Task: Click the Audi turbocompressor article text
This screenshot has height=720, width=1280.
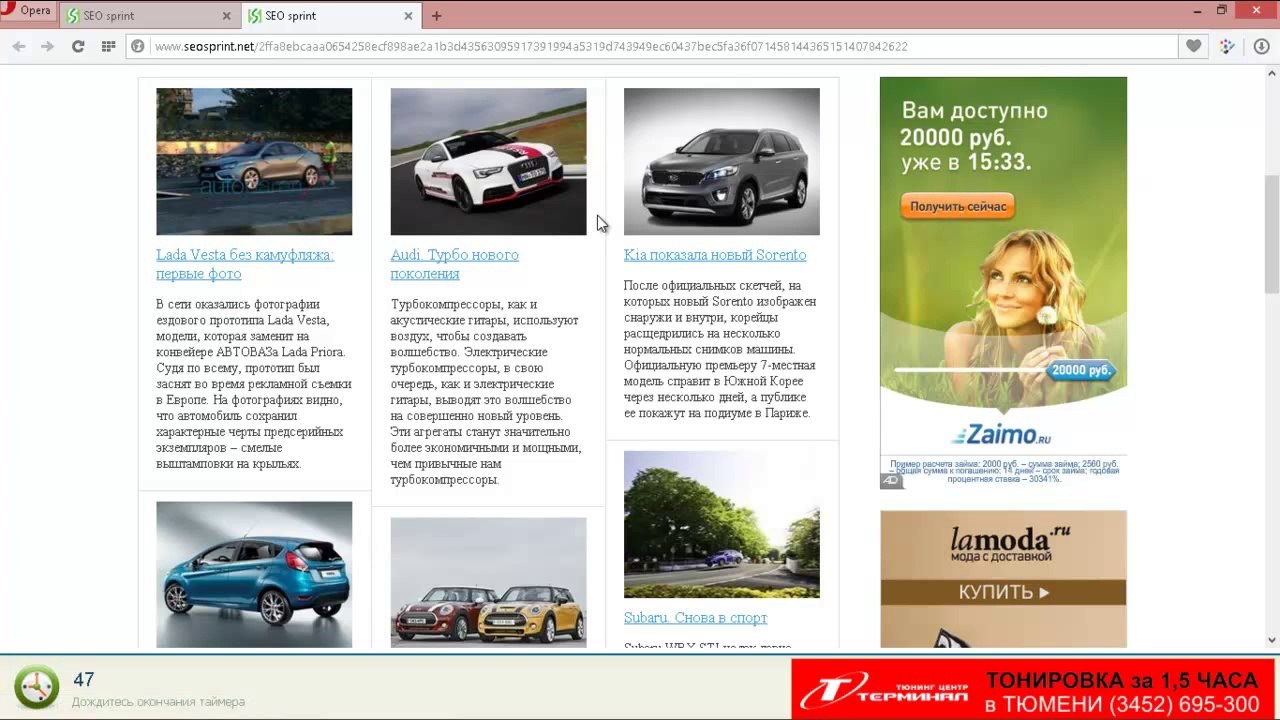Action: coord(486,392)
